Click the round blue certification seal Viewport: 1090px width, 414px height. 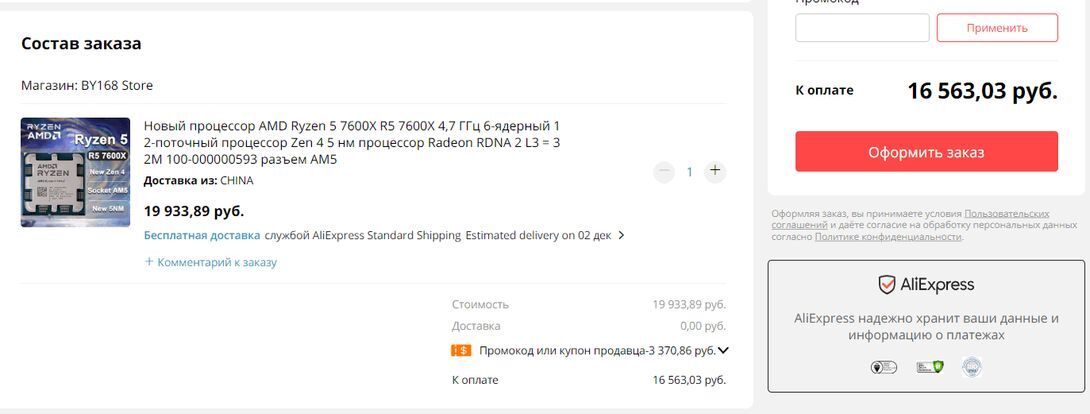[x=971, y=368]
